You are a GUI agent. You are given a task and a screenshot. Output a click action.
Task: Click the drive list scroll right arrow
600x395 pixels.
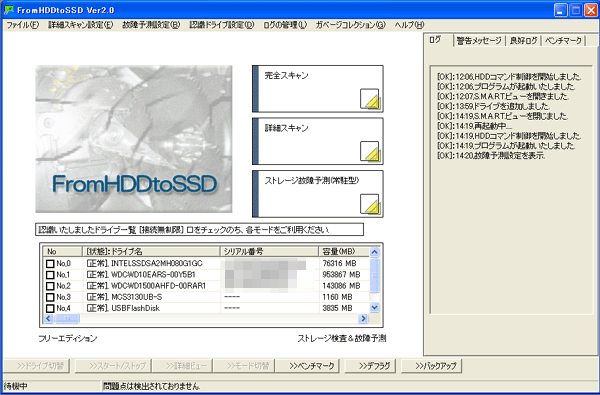pyautogui.click(x=363, y=318)
